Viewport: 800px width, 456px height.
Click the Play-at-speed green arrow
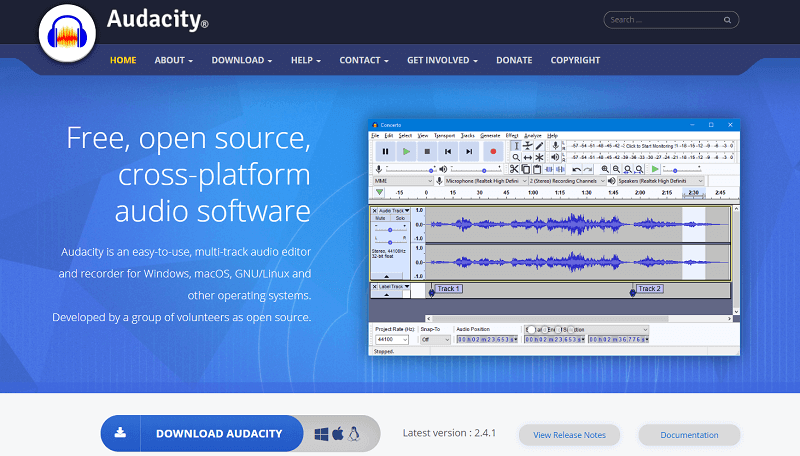tap(655, 169)
